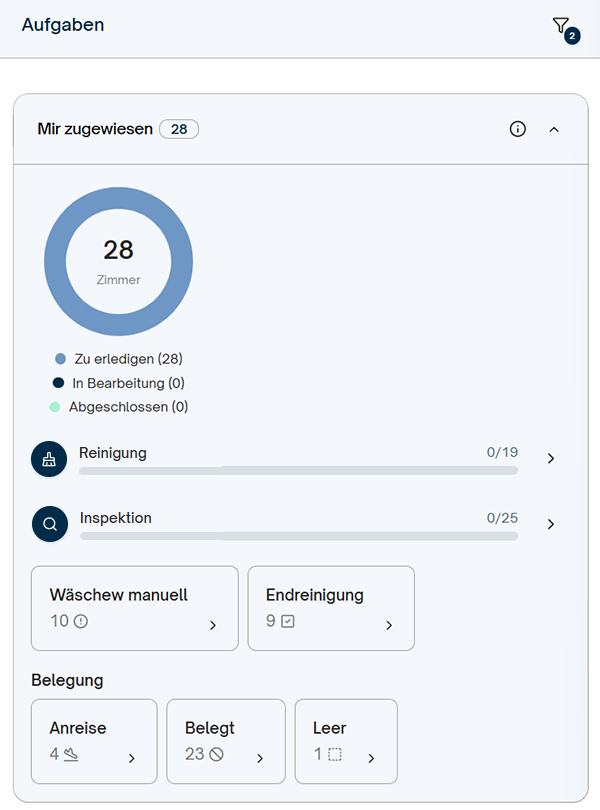
Task: Click the Abgeschlossen legend color dot
Action: pyautogui.click(x=55, y=407)
